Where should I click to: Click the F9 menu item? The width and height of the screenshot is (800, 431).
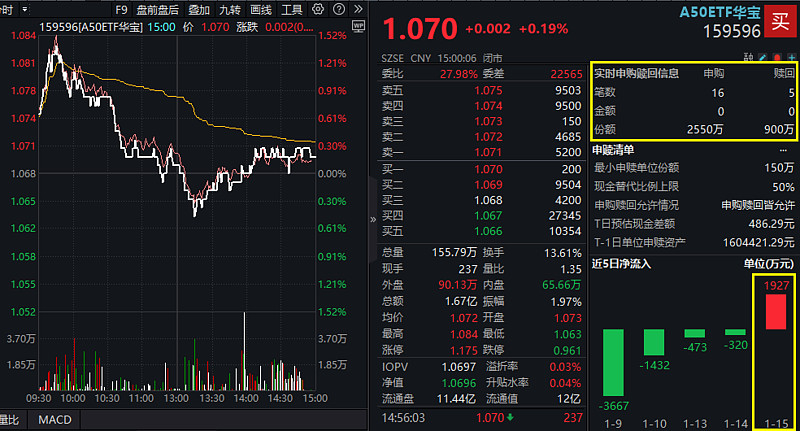click(x=119, y=9)
